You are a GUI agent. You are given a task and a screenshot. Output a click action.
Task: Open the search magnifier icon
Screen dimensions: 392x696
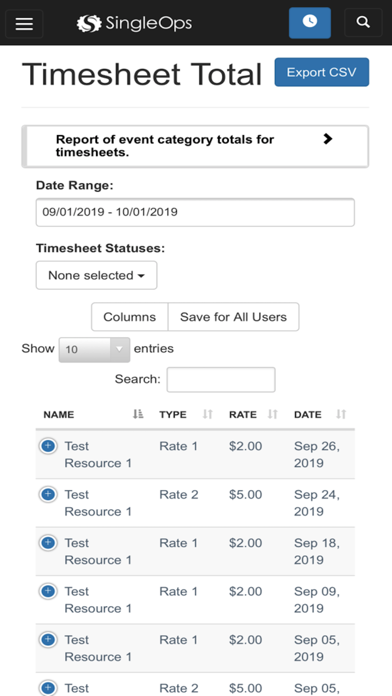[x=363, y=22]
